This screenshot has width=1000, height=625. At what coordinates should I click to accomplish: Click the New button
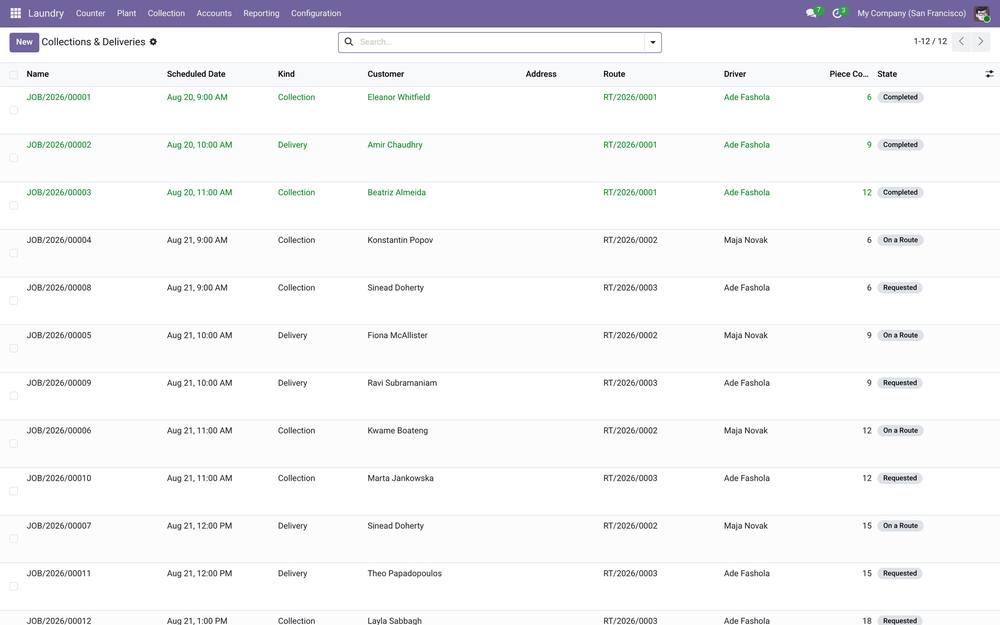click(x=24, y=42)
